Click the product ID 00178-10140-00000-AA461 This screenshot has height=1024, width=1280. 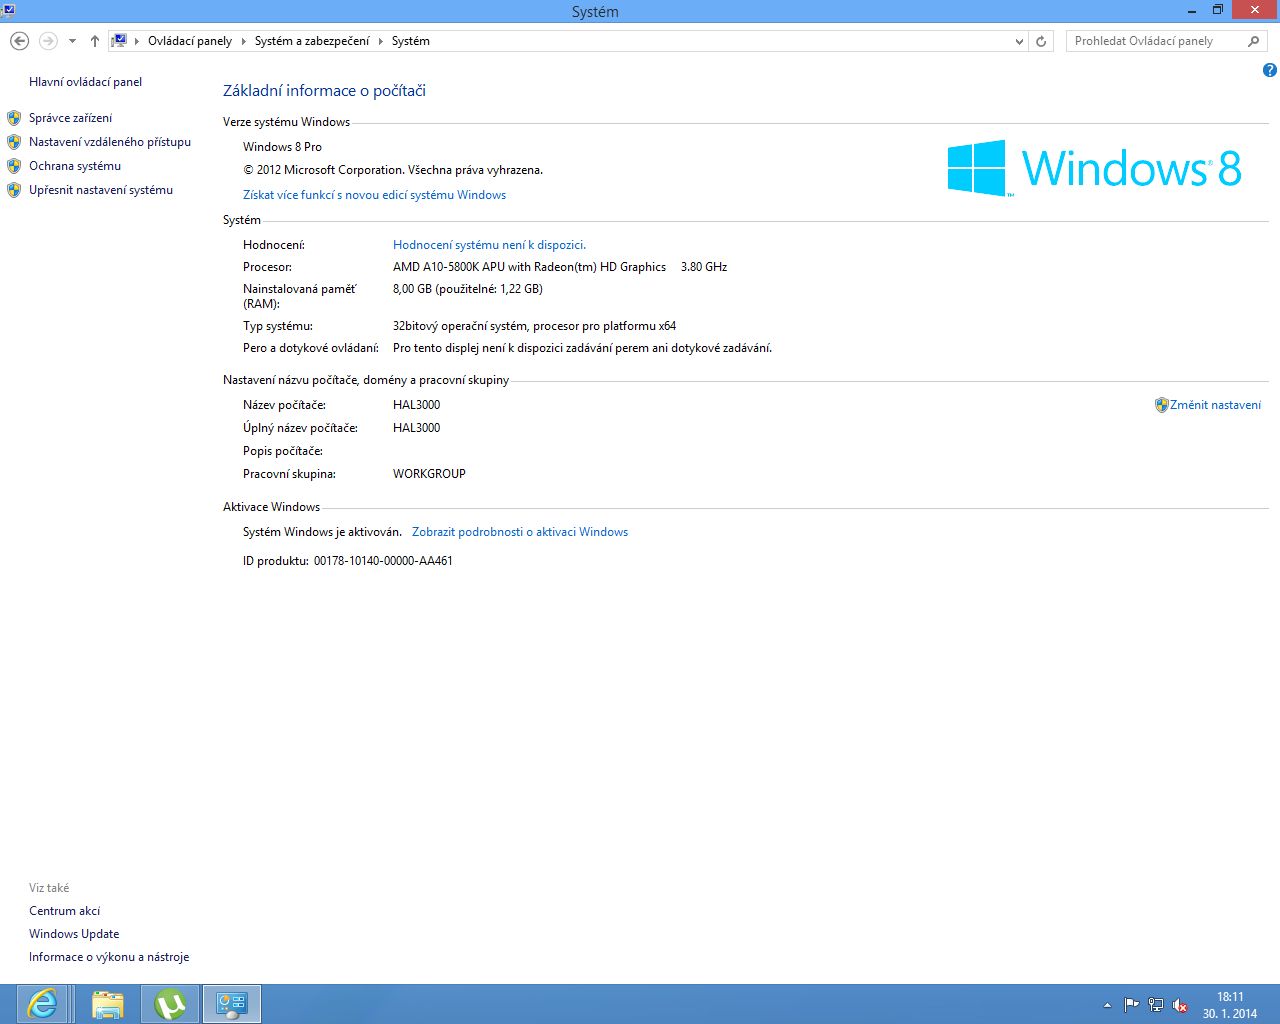[383, 561]
